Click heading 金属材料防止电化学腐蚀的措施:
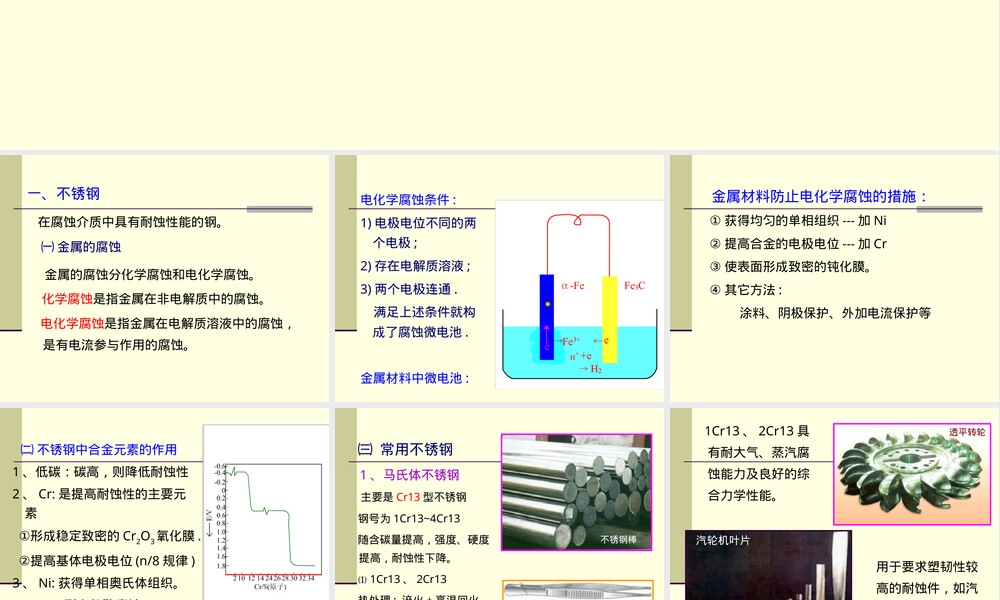 (820, 196)
